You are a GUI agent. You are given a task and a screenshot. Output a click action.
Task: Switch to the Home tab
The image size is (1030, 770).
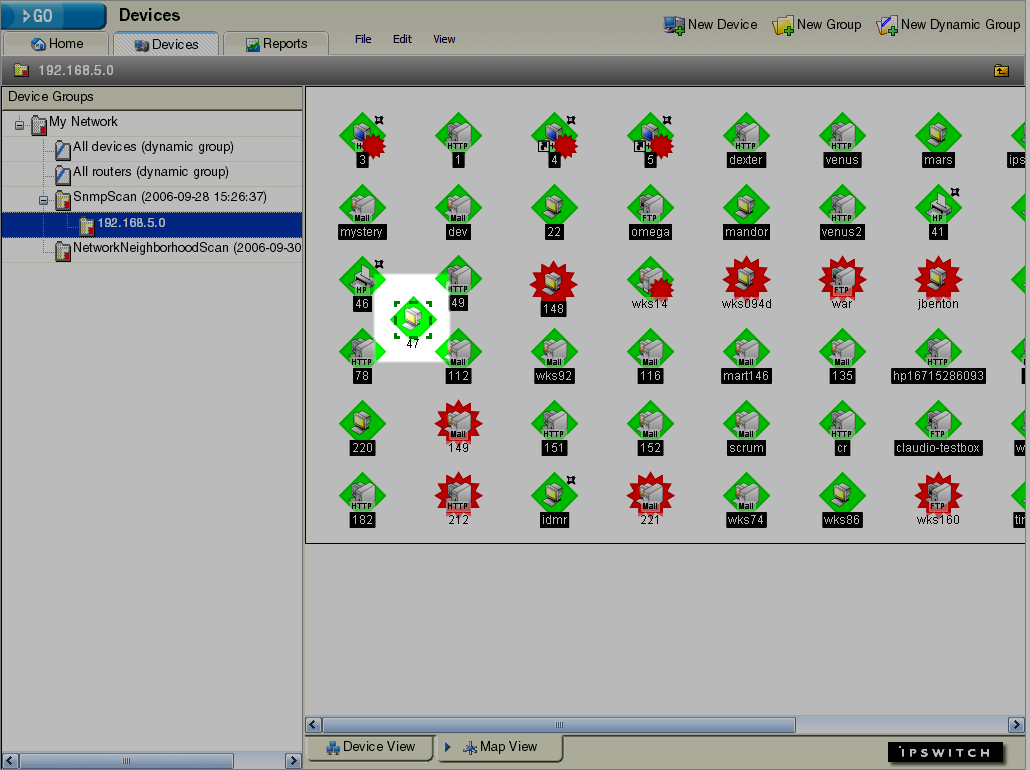[x=56, y=43]
